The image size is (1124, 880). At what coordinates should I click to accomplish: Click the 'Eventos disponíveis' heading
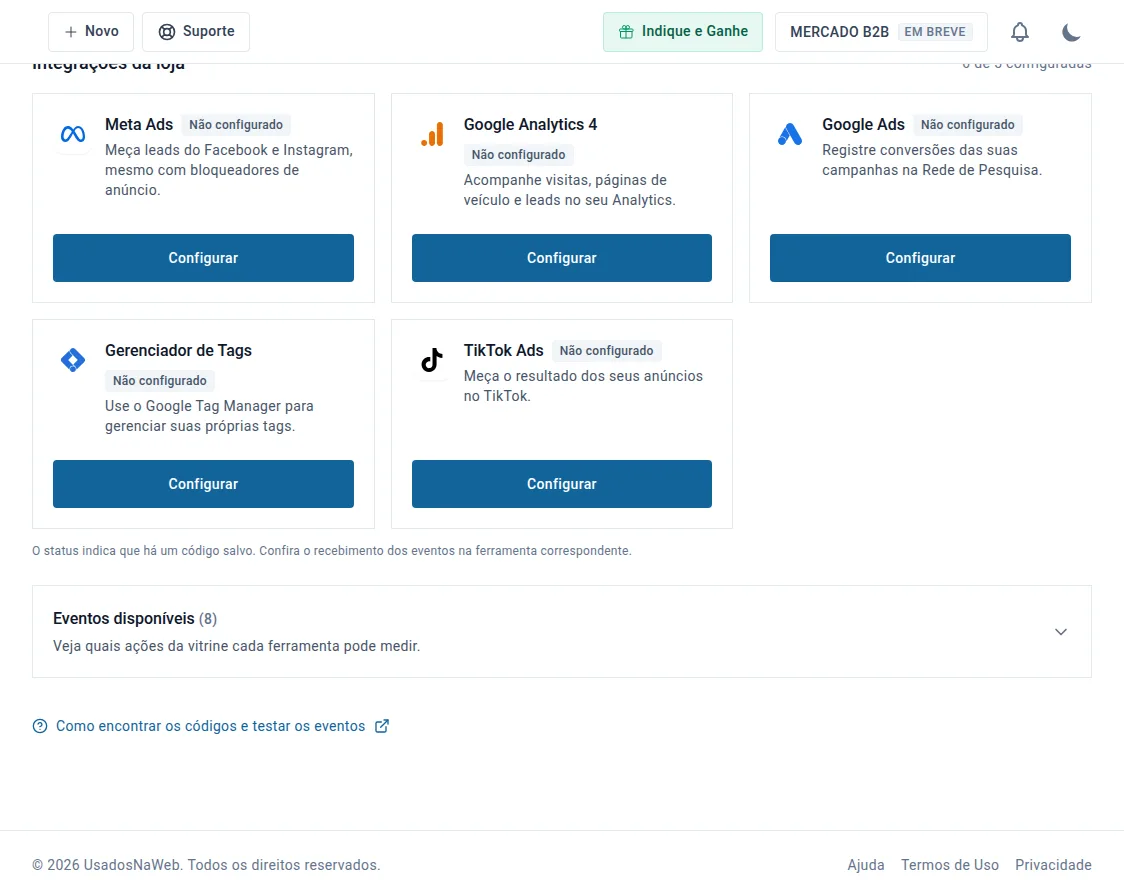[123, 618]
